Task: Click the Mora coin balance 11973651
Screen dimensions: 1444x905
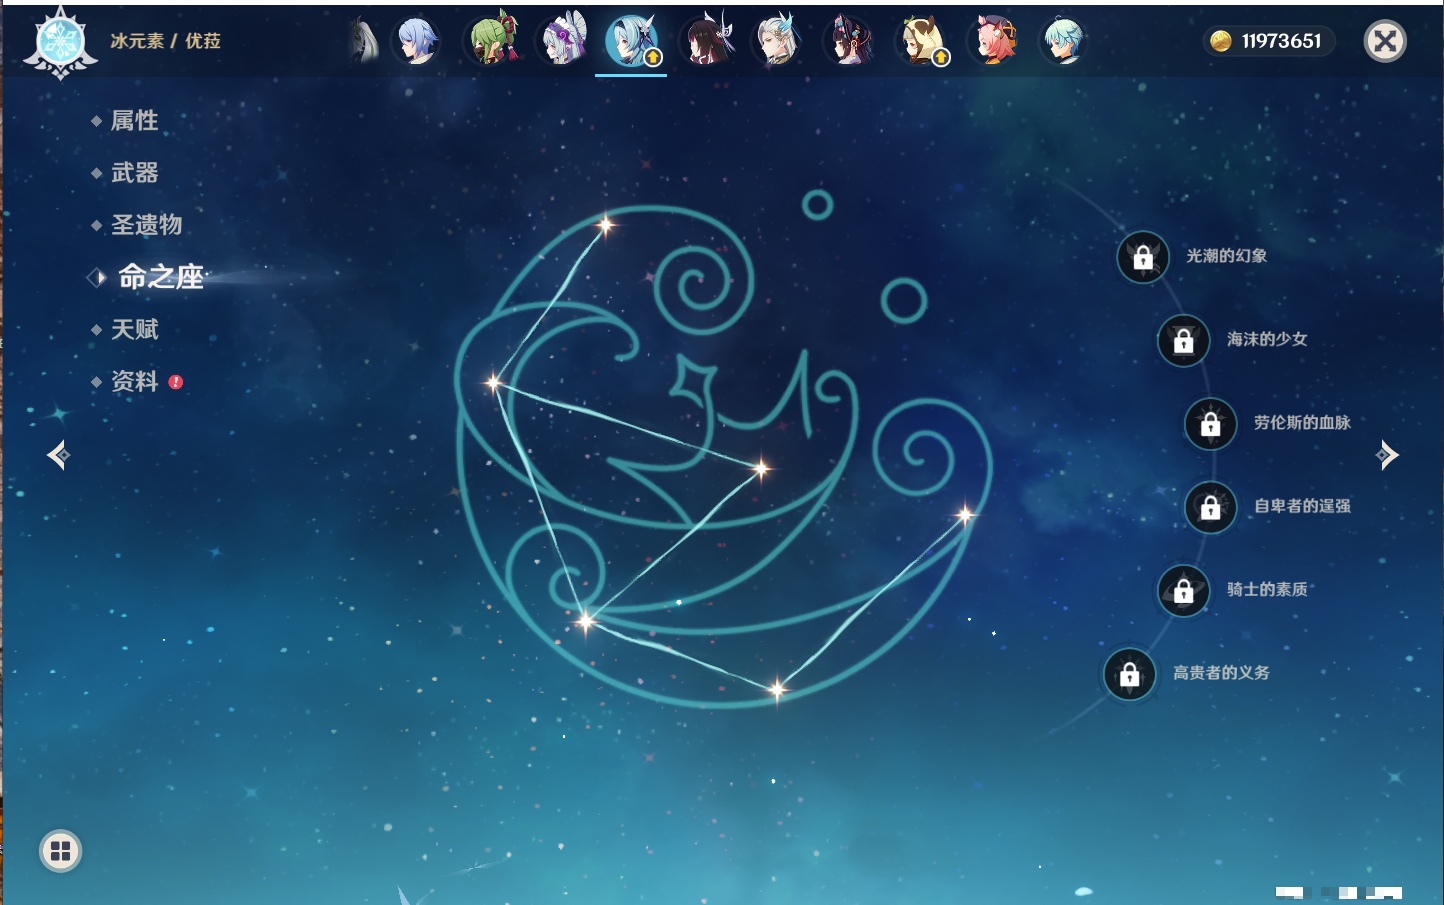Action: 1268,41
